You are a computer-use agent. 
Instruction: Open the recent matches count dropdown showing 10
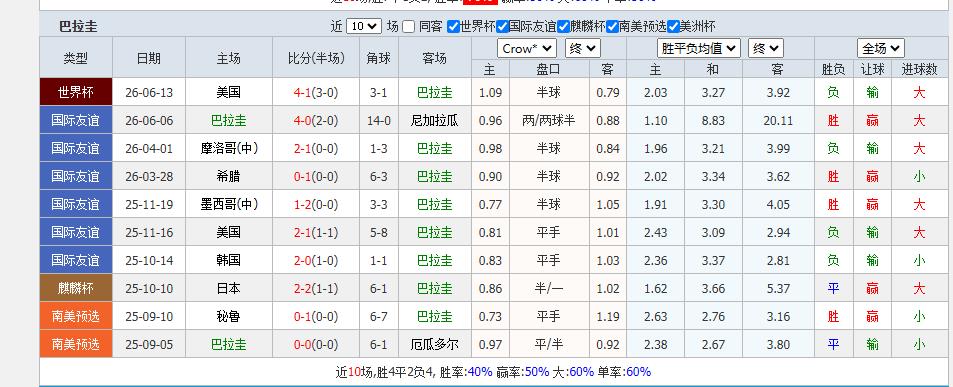pyautogui.click(x=364, y=27)
